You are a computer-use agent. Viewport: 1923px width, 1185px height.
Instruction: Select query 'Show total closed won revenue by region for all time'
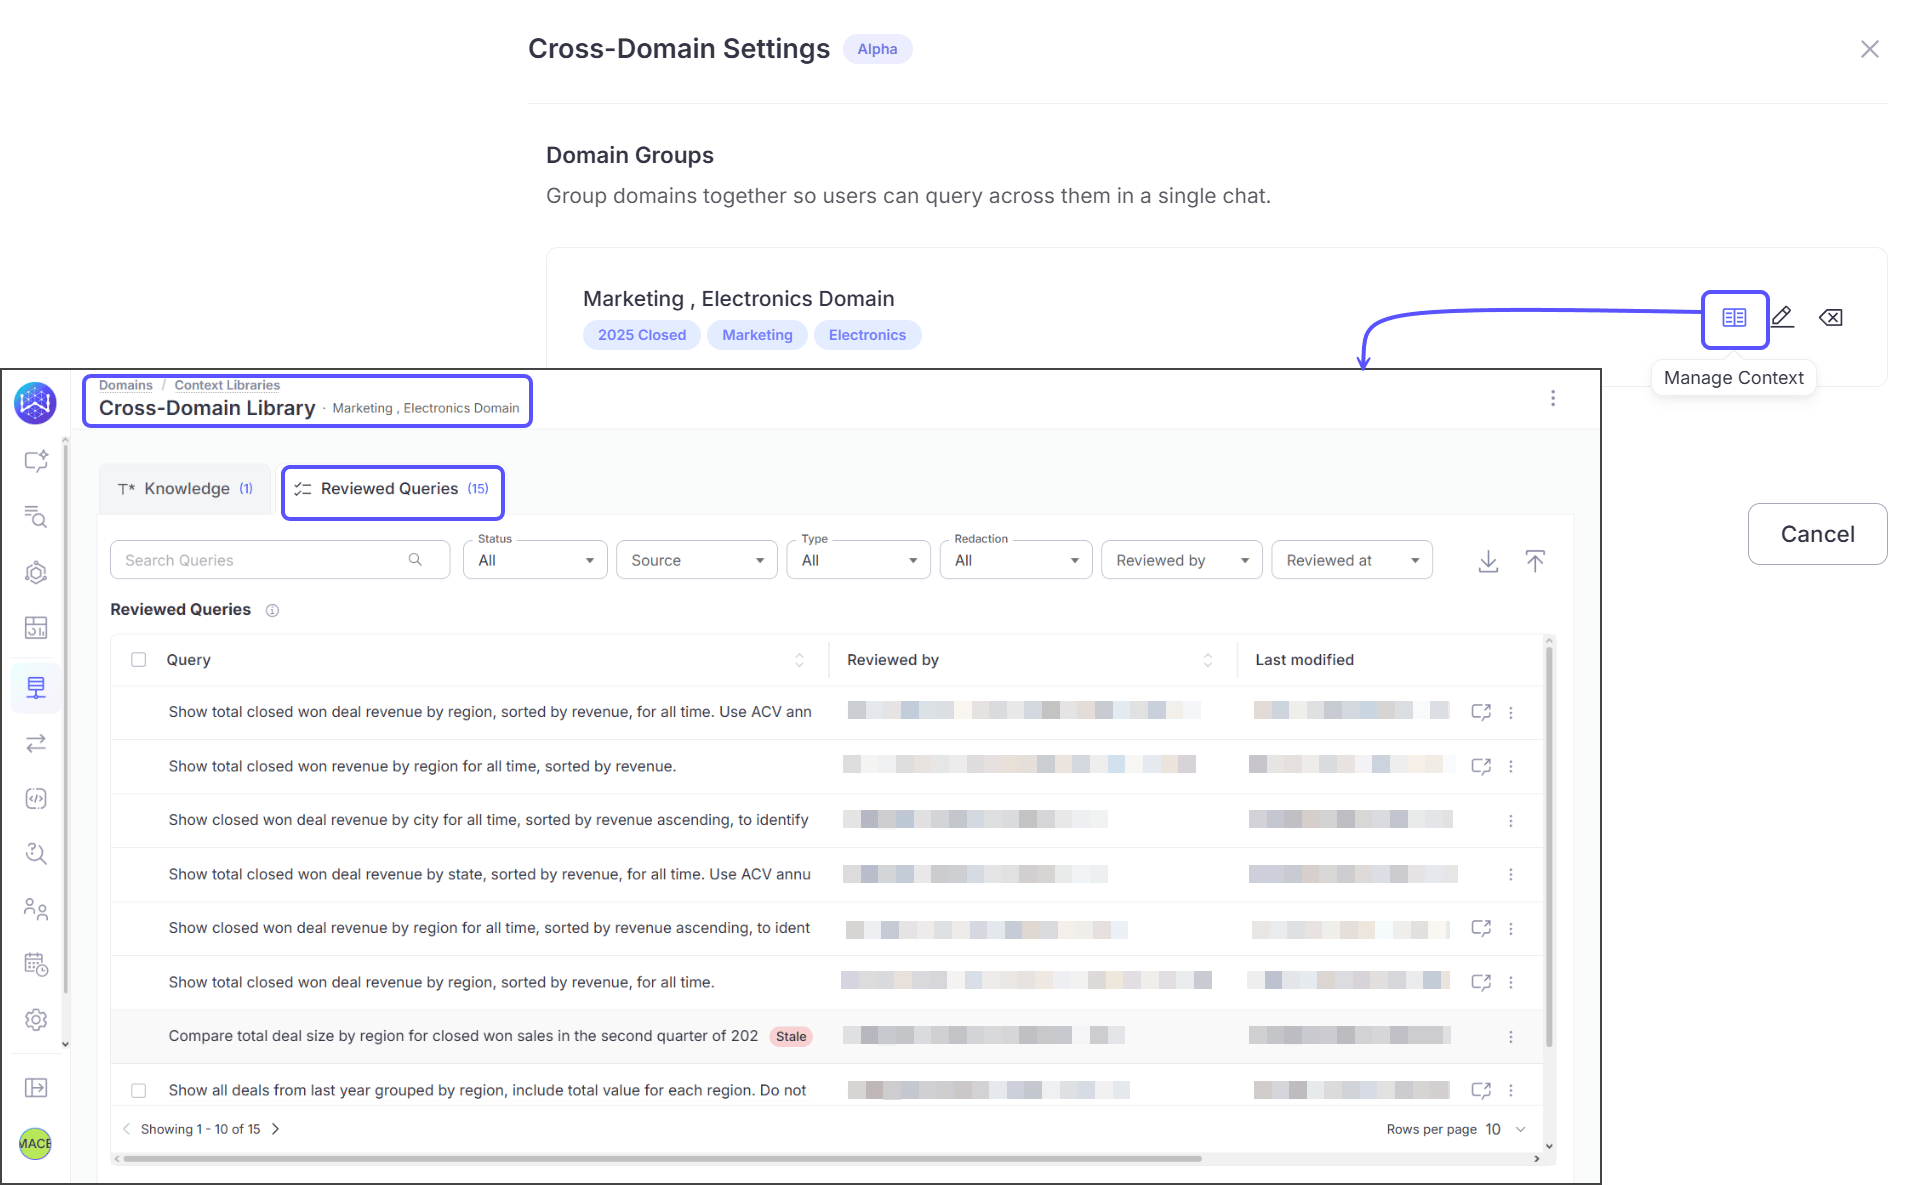(x=422, y=766)
